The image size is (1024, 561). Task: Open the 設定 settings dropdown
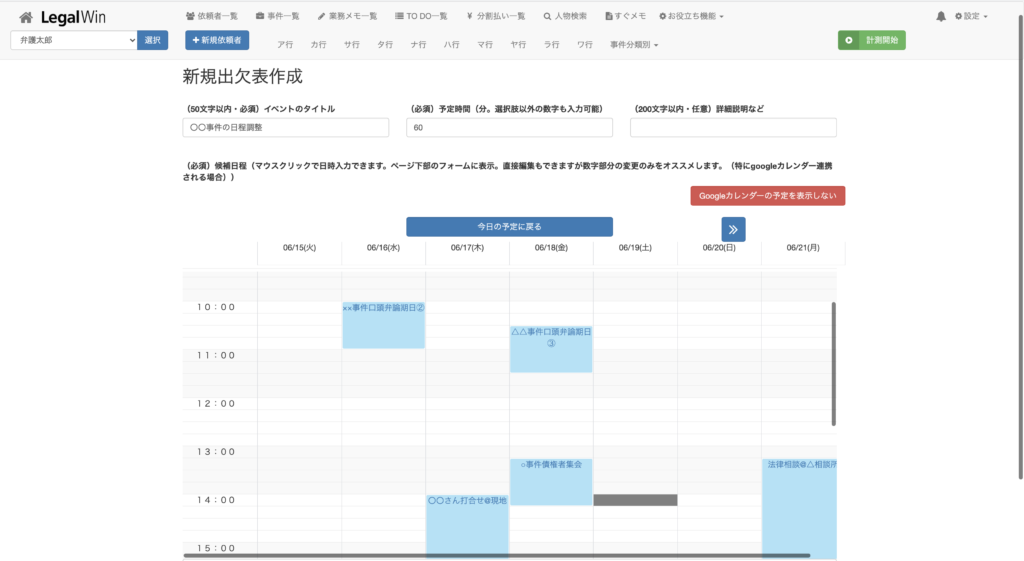[971, 17]
